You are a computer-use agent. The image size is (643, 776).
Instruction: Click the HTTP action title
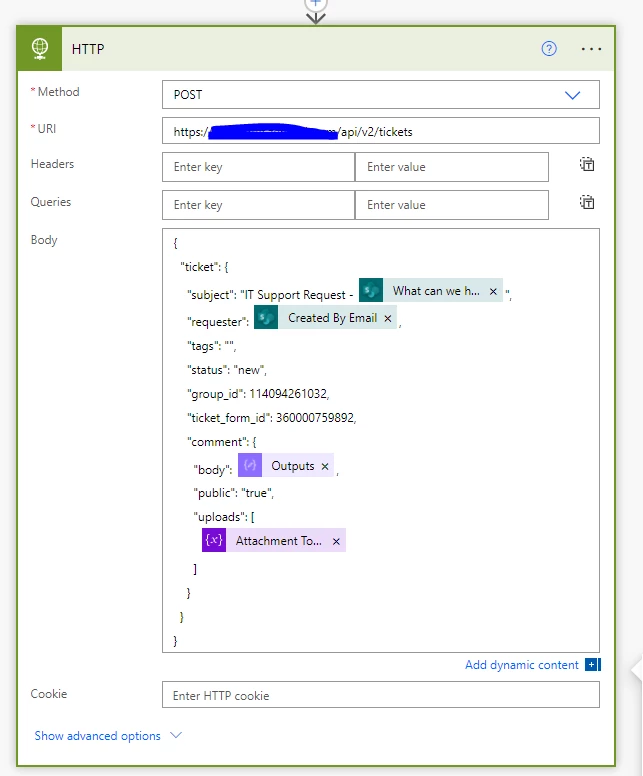[x=88, y=49]
